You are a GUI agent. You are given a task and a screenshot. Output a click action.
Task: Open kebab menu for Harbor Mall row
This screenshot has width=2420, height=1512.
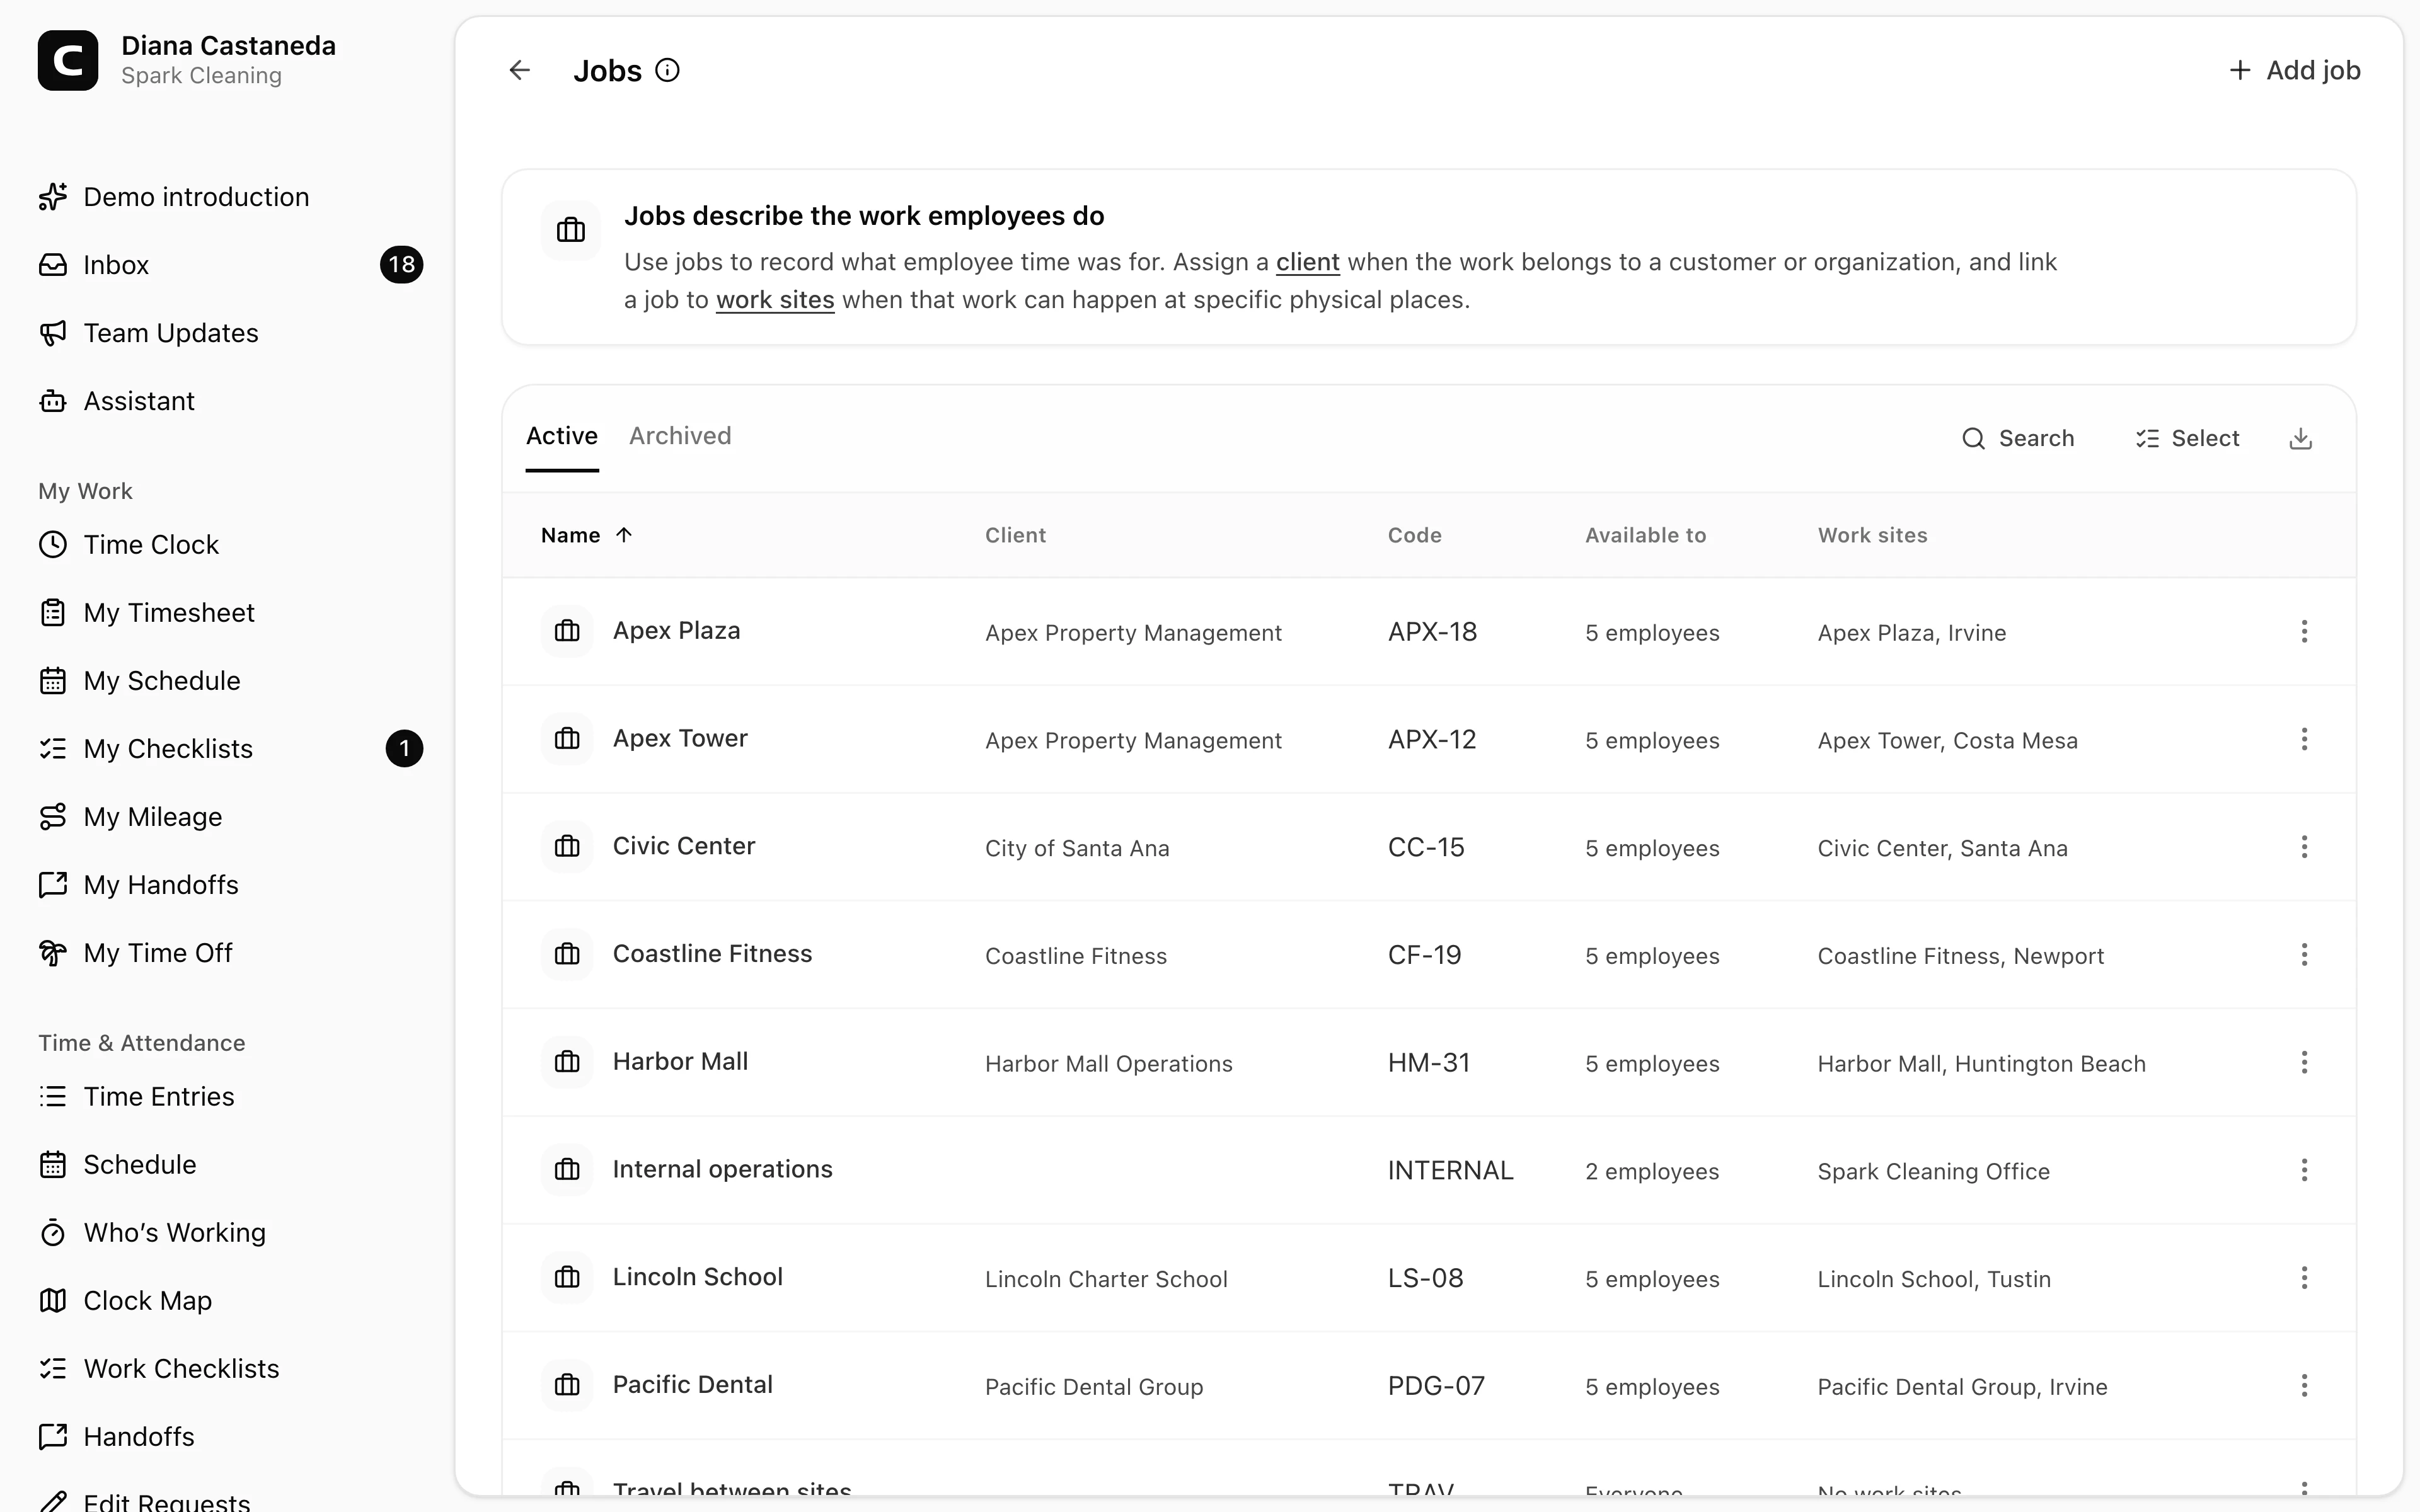(x=2304, y=1062)
